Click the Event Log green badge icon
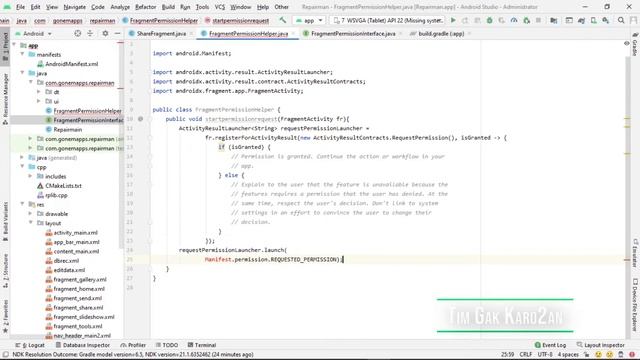The image size is (640, 360). (x=537, y=345)
